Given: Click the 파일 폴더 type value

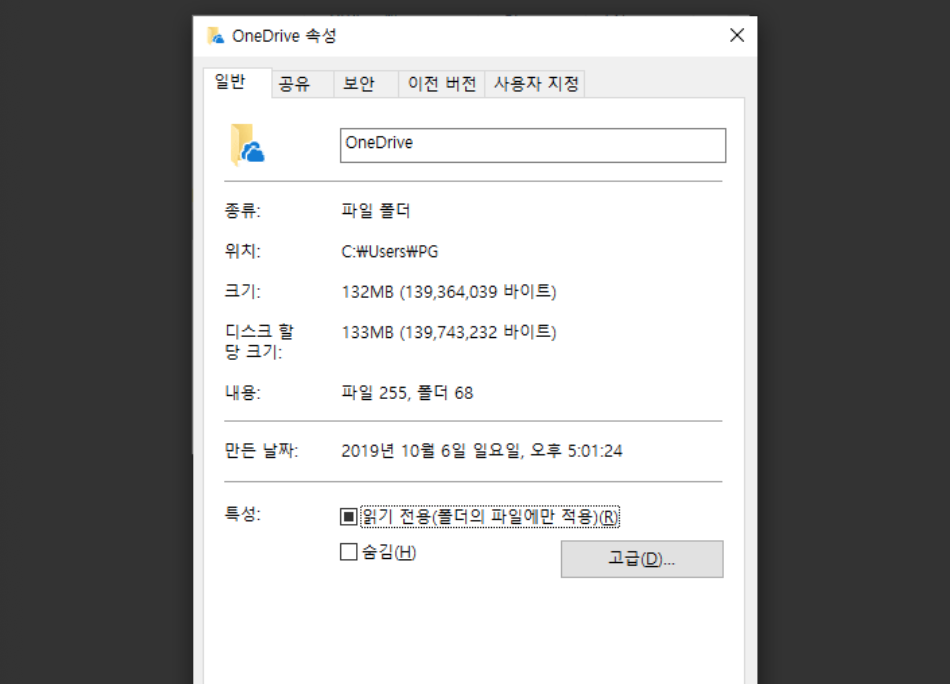Looking at the screenshot, I should pyautogui.click(x=376, y=211).
